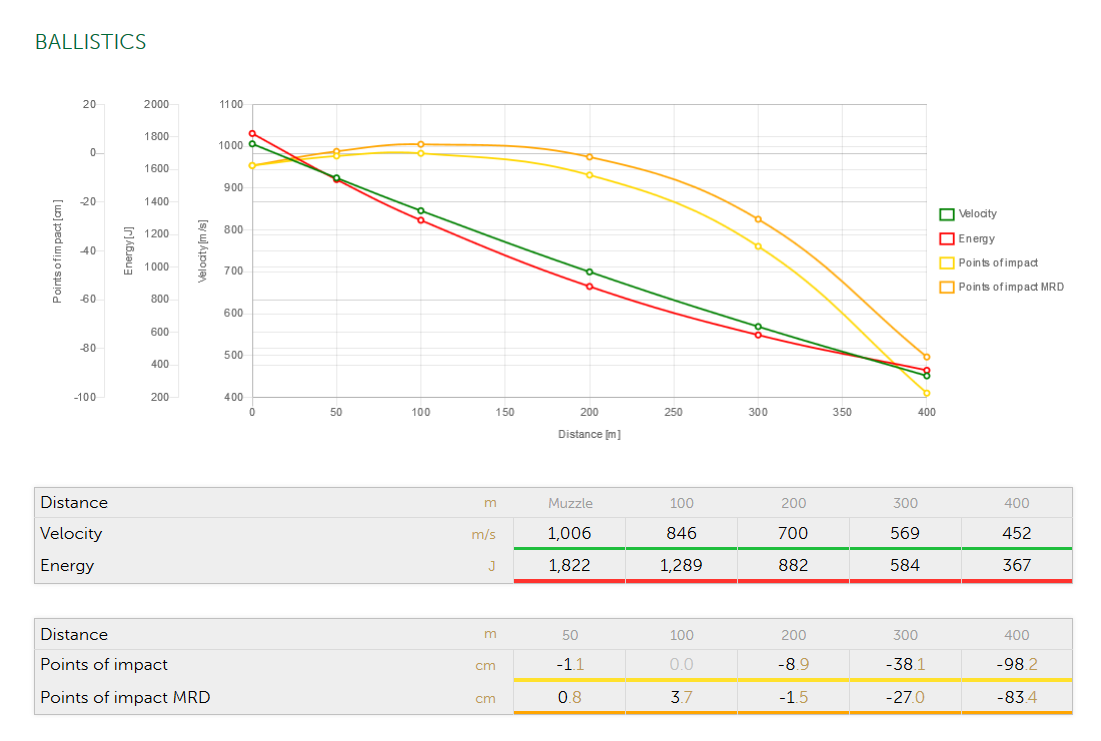Click the yellow Points of impact legend swatch

946,263
